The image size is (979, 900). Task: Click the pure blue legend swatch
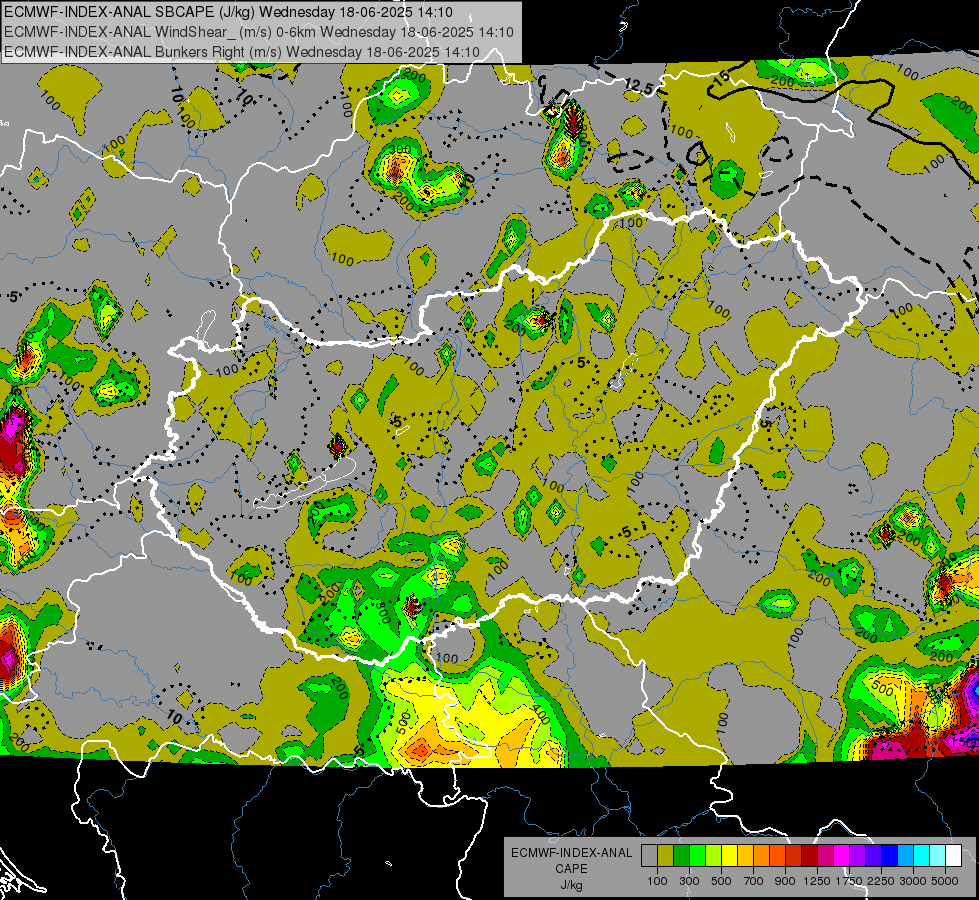point(890,855)
